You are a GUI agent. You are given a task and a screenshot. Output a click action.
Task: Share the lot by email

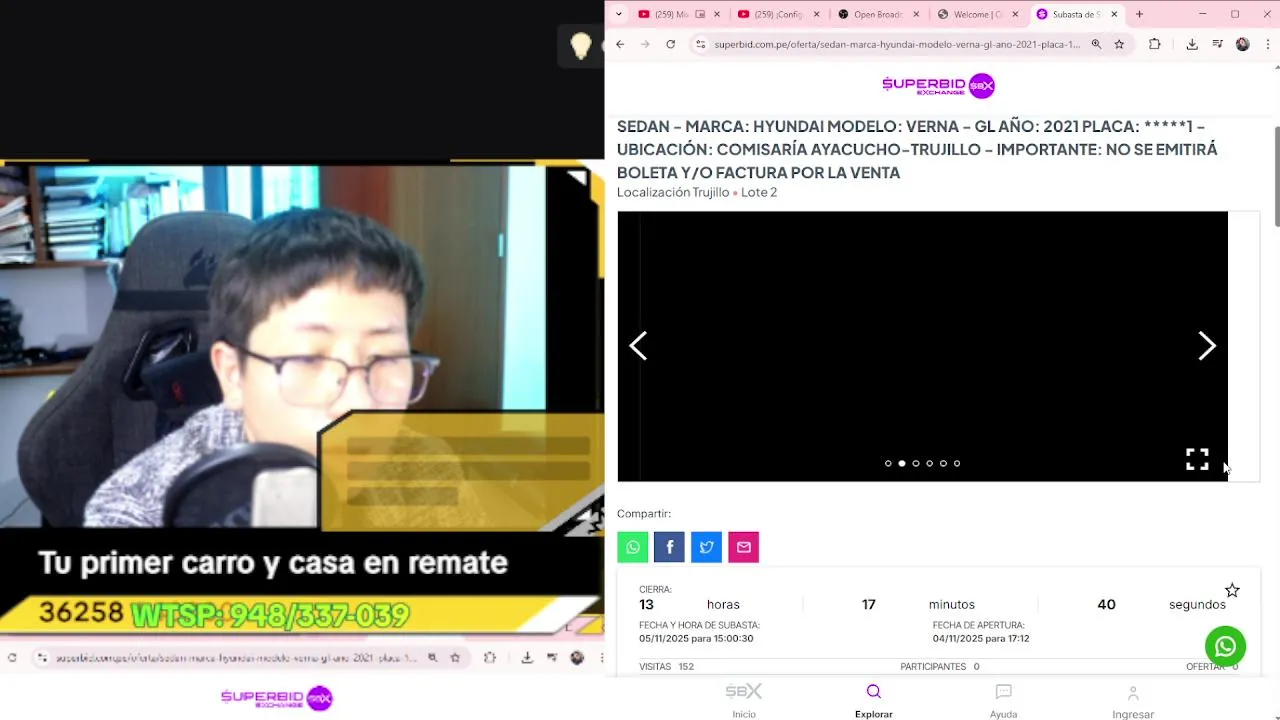click(x=743, y=547)
